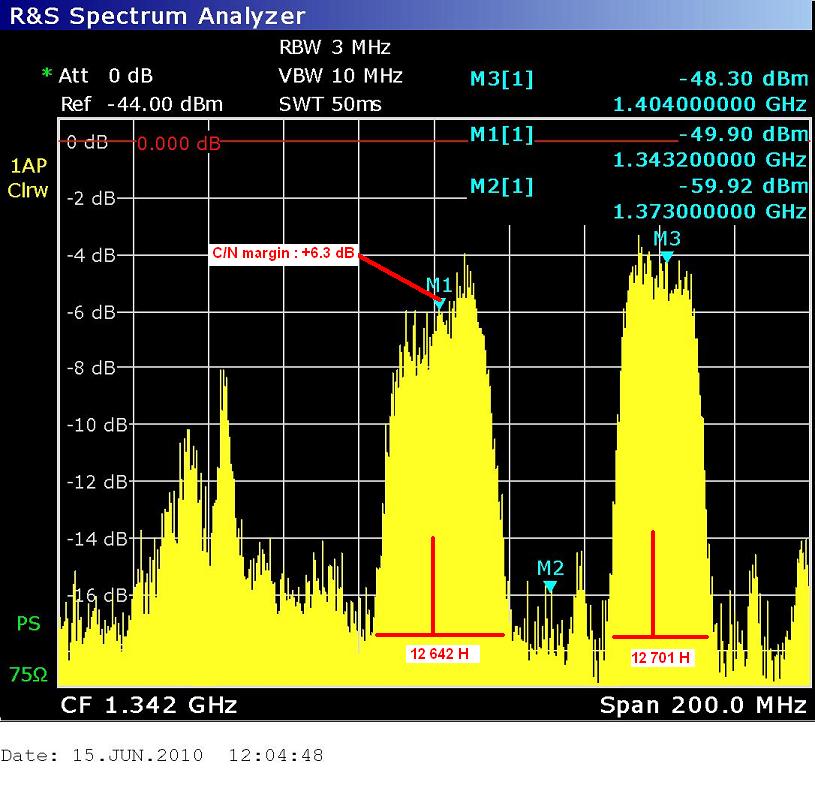Click the M3 marker triangle on right carrier

pyautogui.click(x=667, y=257)
